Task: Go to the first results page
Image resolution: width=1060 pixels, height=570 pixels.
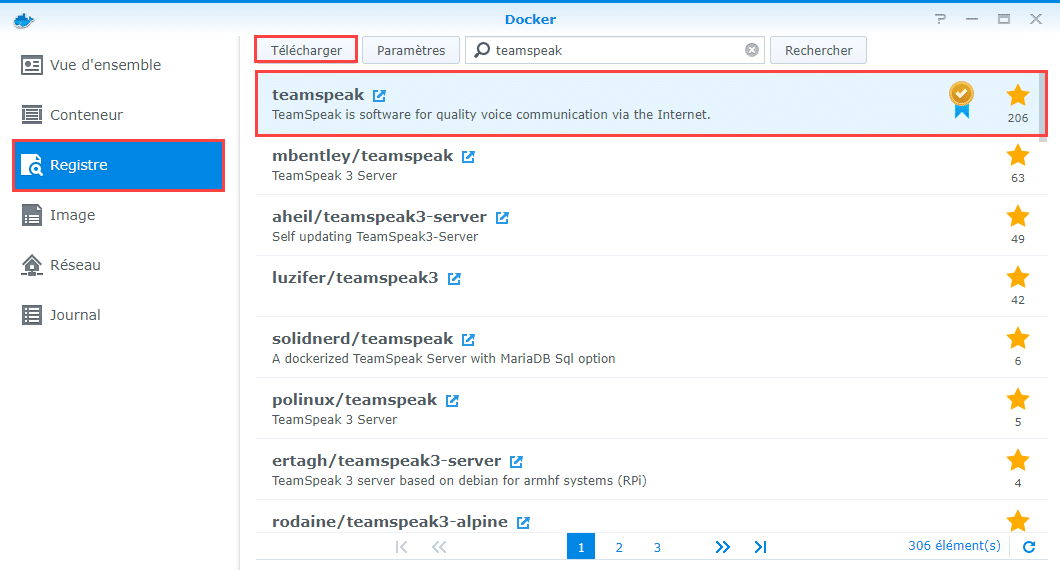Action: (402, 547)
